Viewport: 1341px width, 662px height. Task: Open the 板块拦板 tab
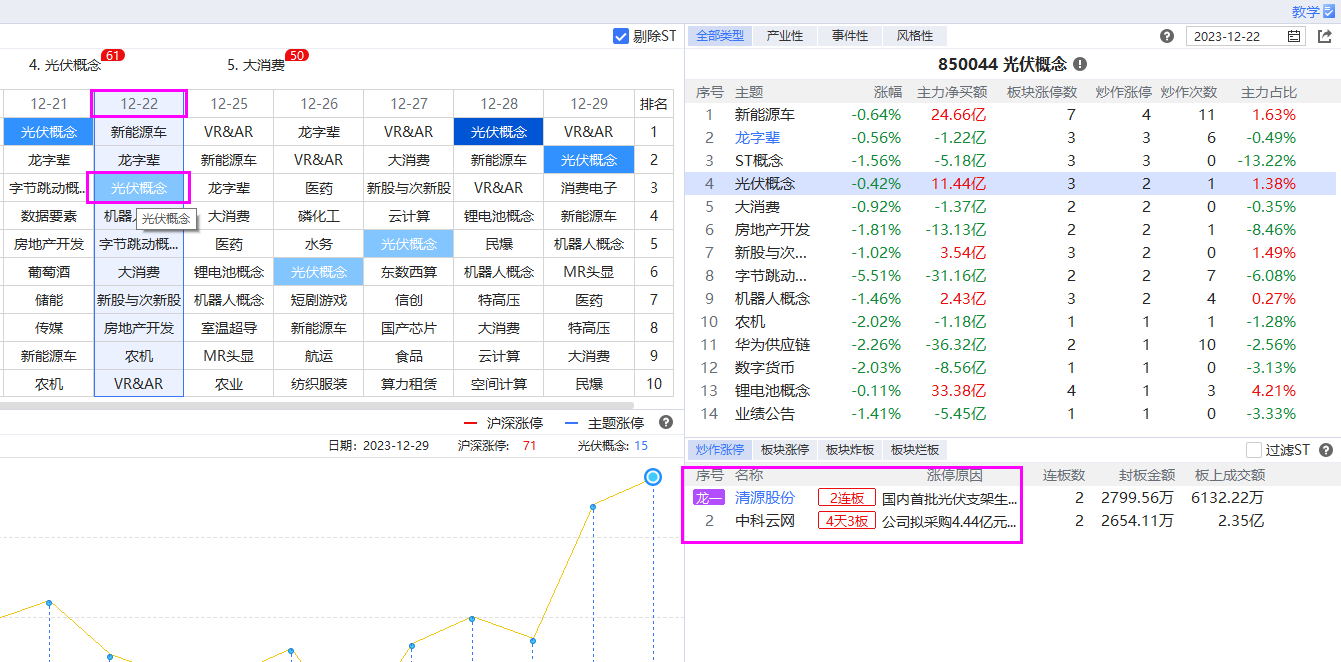915,450
